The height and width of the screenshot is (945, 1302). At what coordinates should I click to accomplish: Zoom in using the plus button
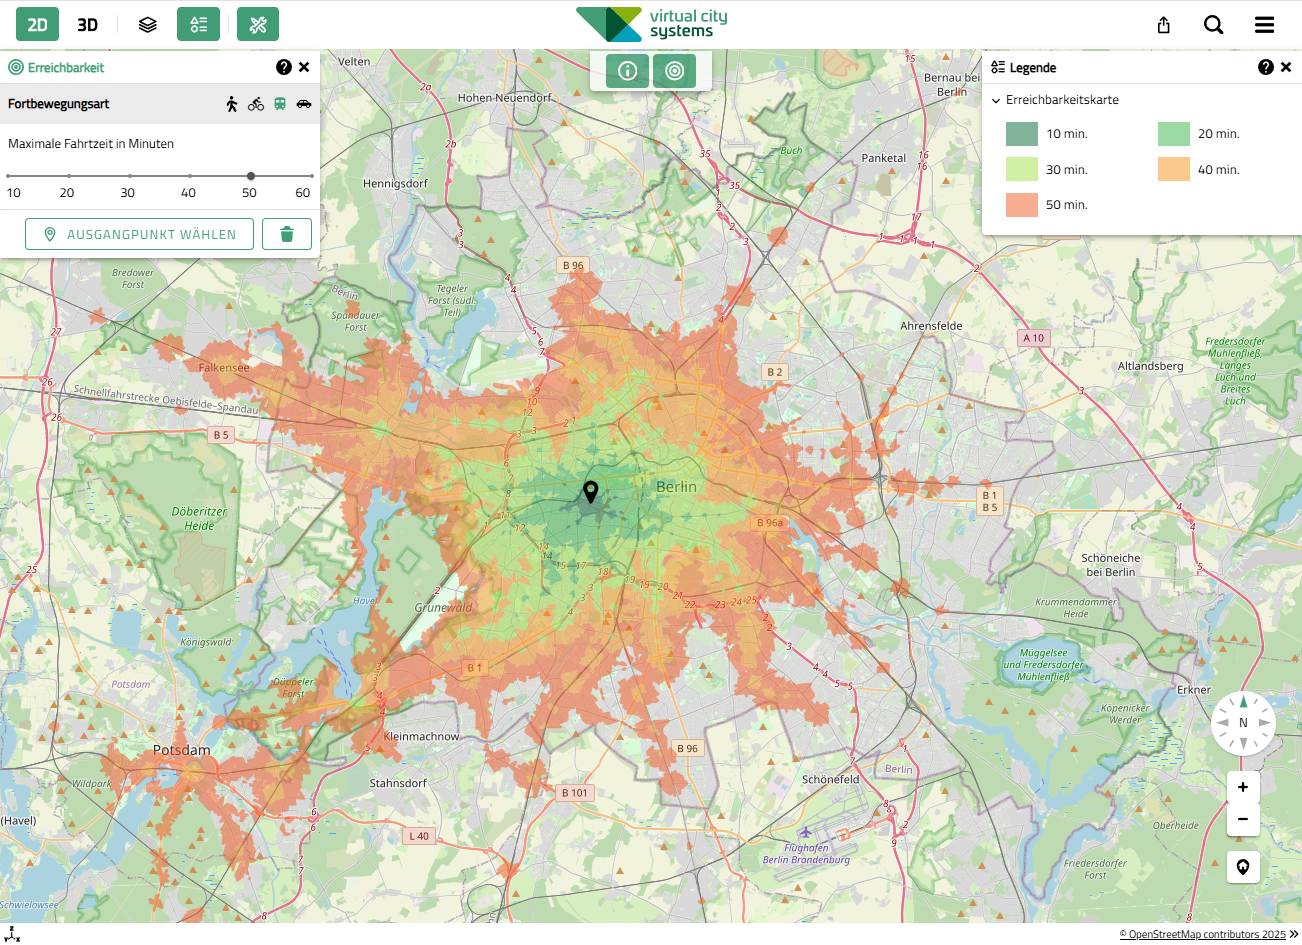(1243, 787)
